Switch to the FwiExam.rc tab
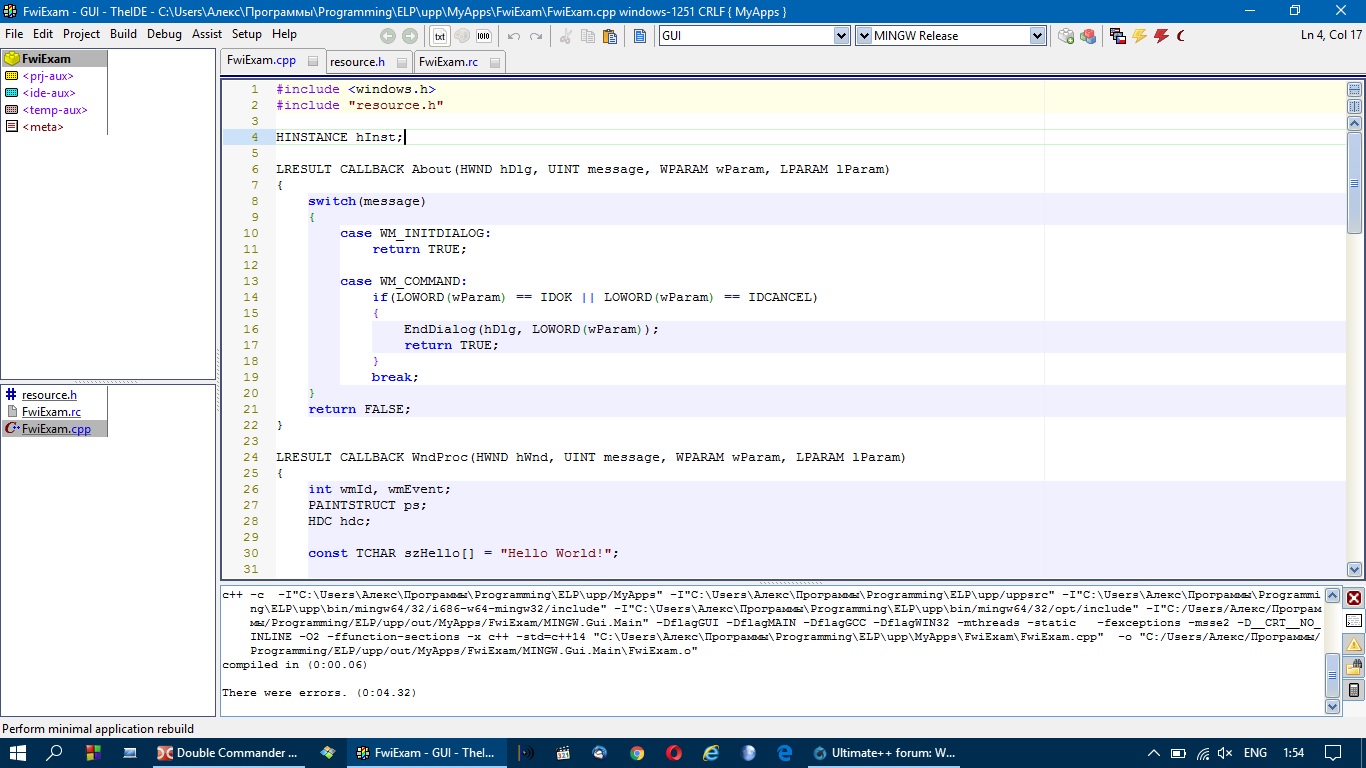 (448, 62)
